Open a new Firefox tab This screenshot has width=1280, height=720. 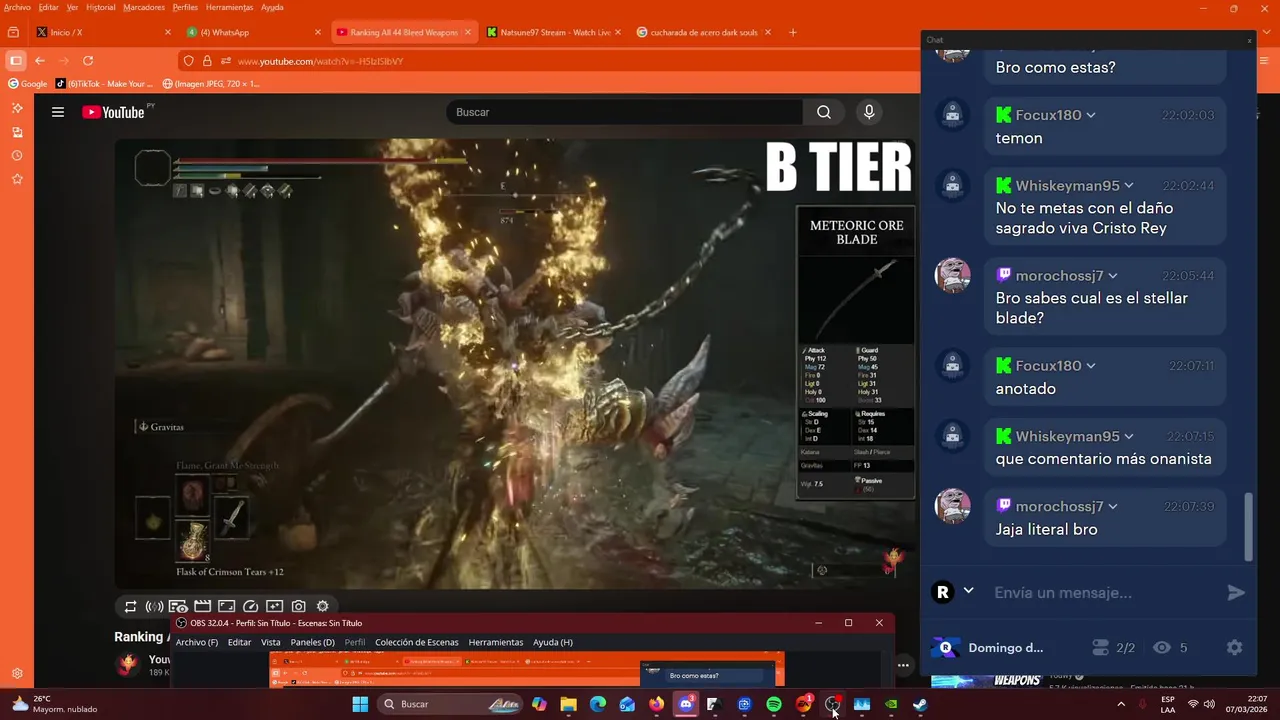click(x=793, y=32)
